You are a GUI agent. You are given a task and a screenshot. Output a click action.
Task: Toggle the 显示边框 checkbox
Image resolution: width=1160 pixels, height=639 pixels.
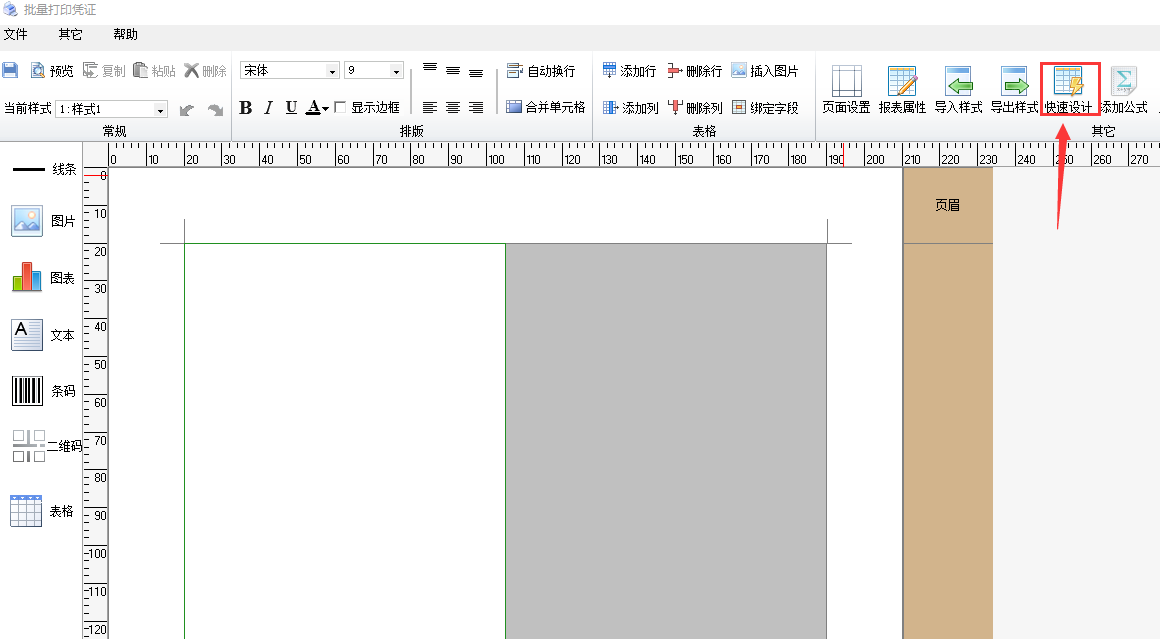[x=340, y=108]
